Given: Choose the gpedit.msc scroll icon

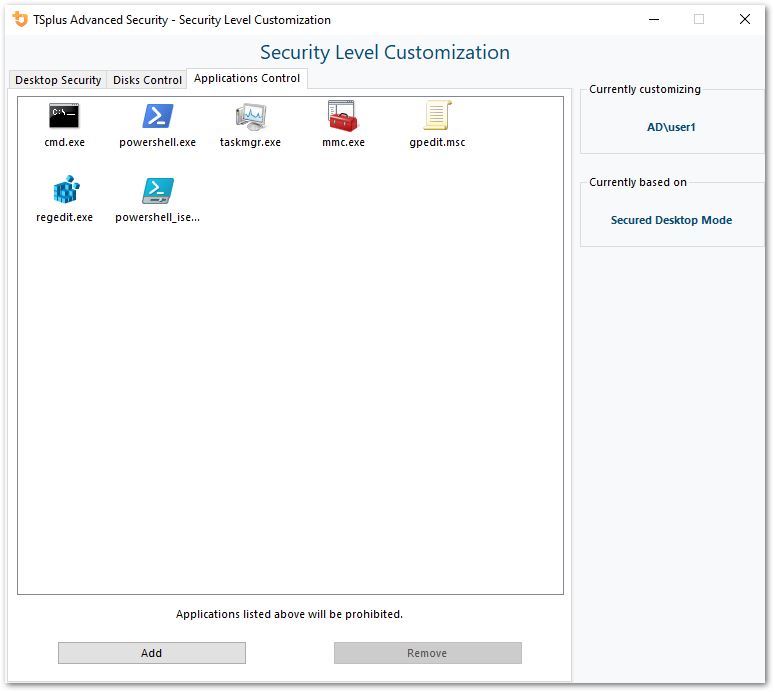Looking at the screenshot, I should click(x=437, y=117).
